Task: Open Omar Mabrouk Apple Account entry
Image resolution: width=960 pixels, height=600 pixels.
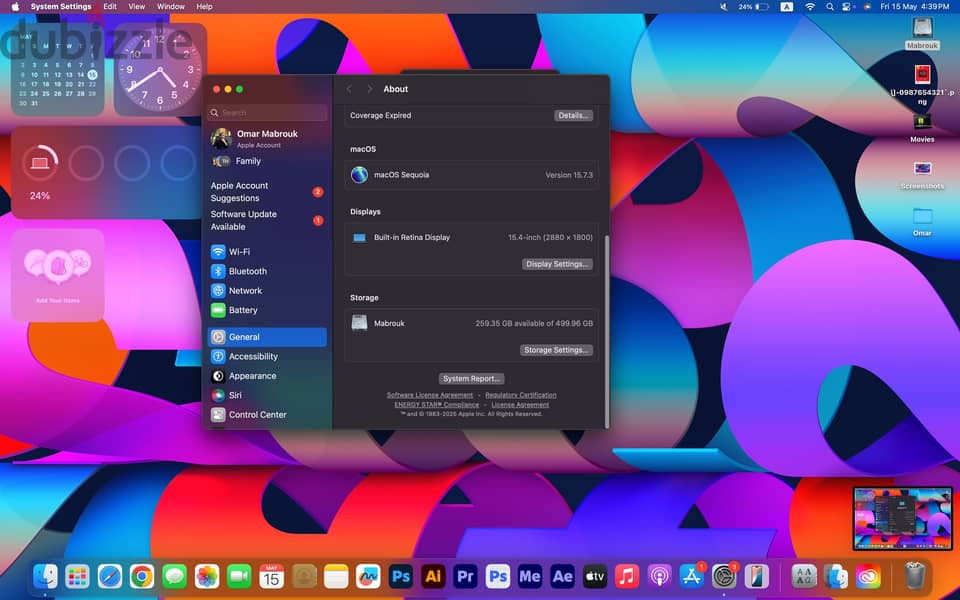Action: point(267,138)
